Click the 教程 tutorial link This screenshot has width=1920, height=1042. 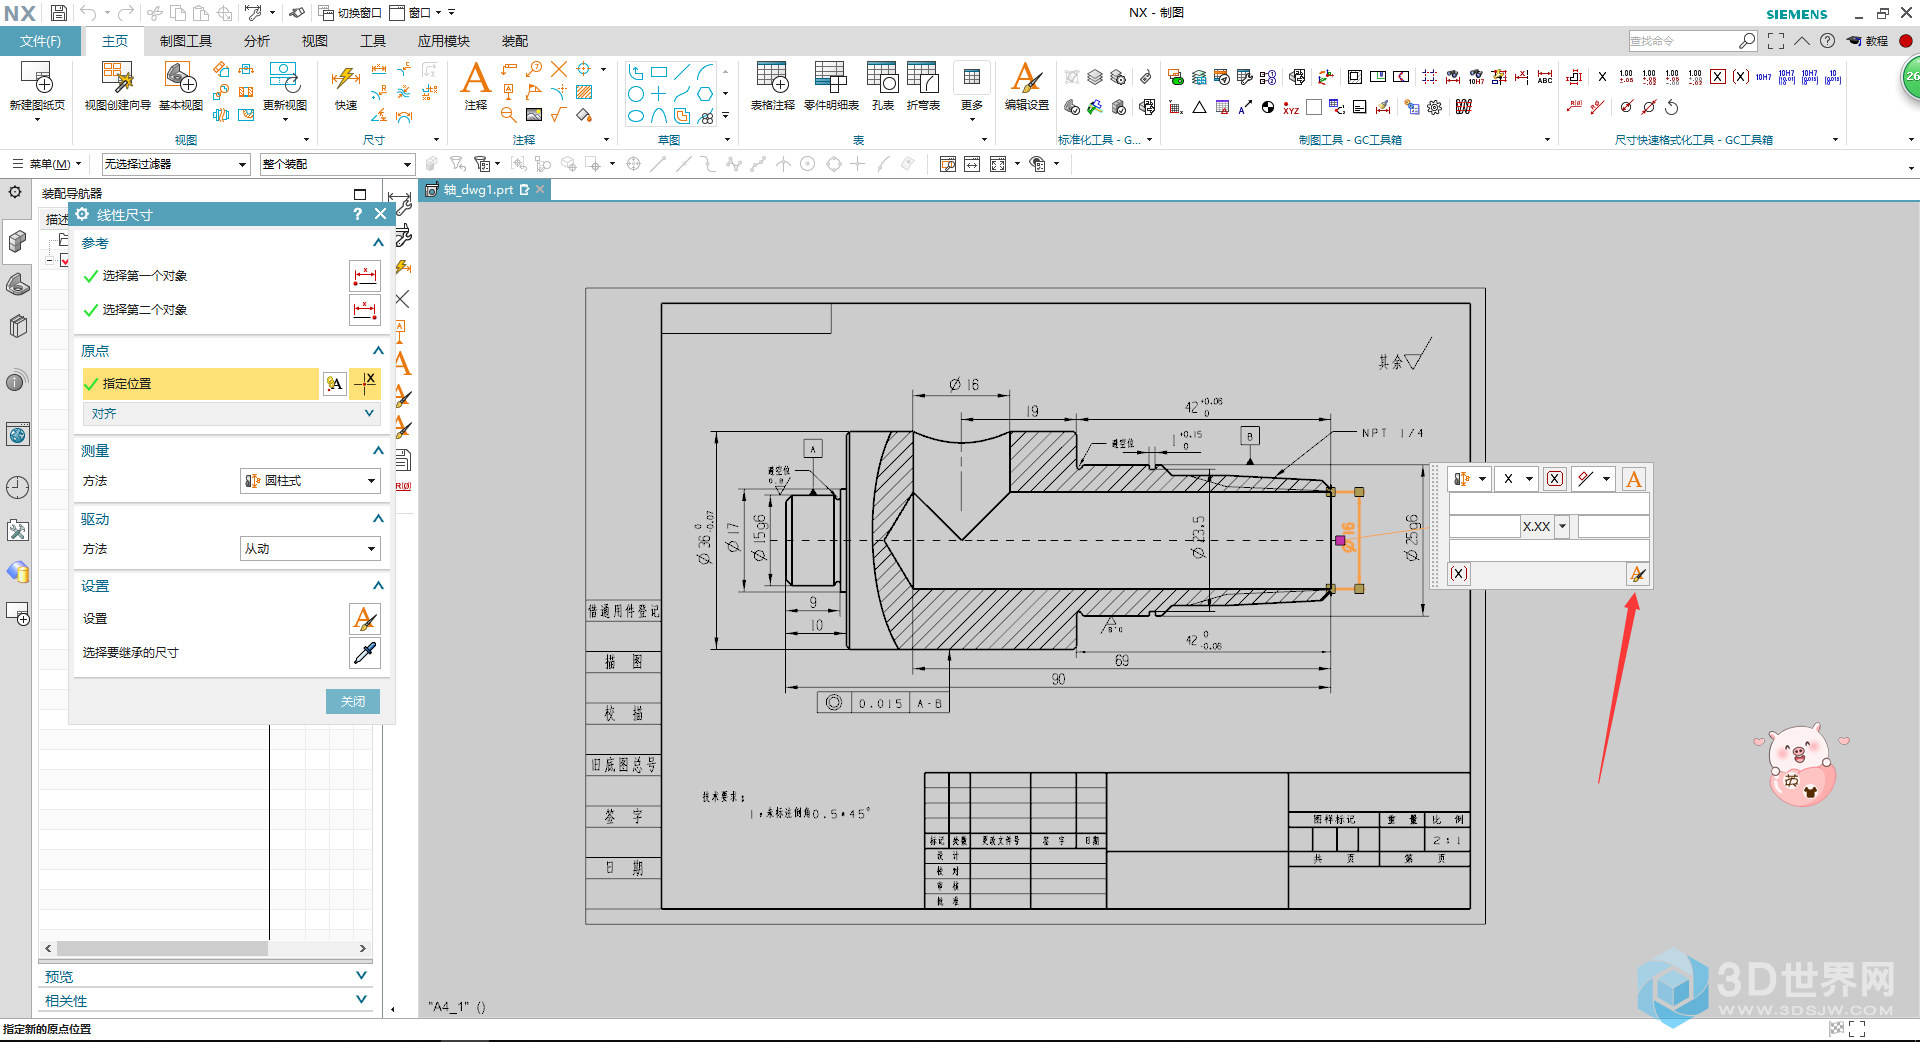click(x=1868, y=41)
